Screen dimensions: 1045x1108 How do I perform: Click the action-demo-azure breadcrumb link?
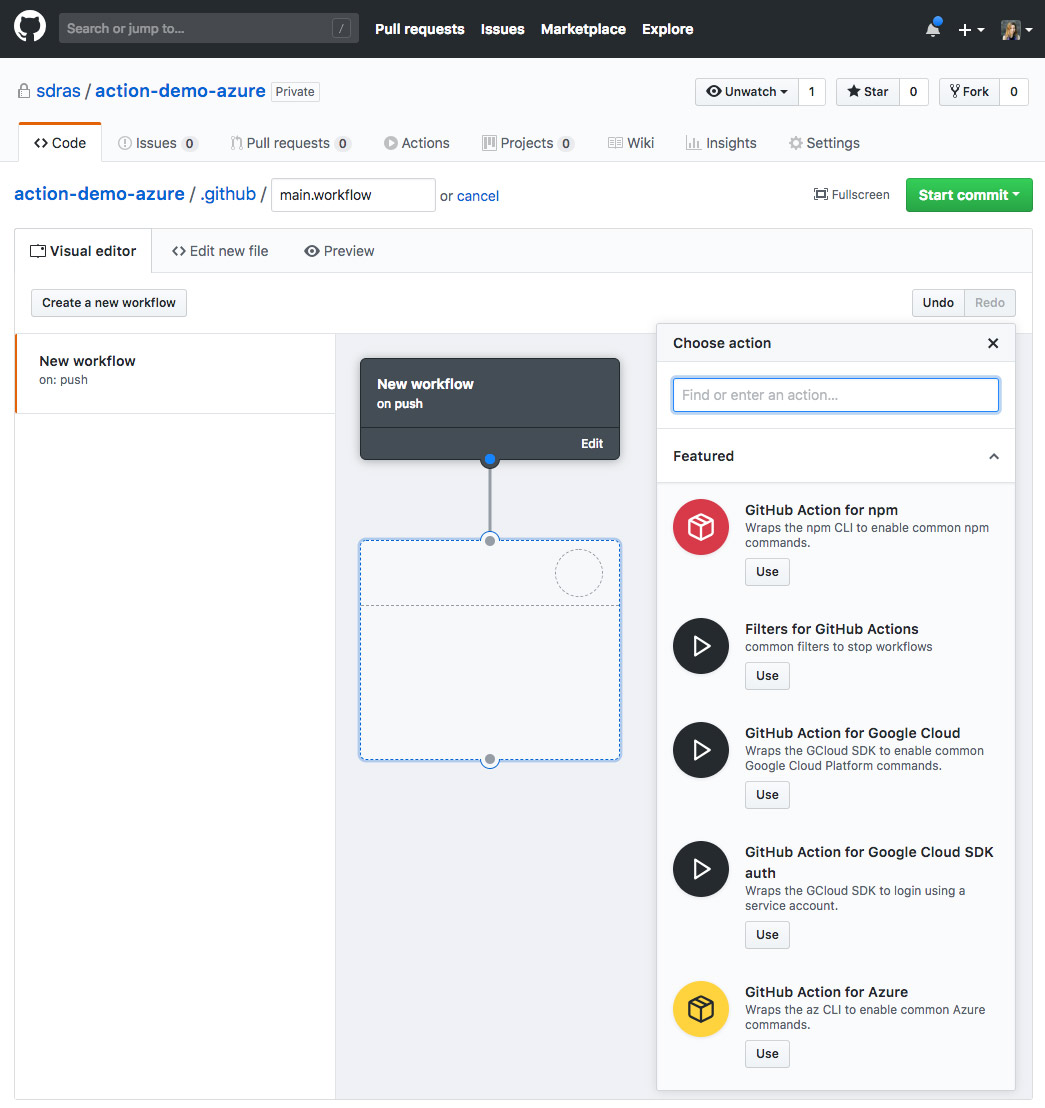coord(100,194)
